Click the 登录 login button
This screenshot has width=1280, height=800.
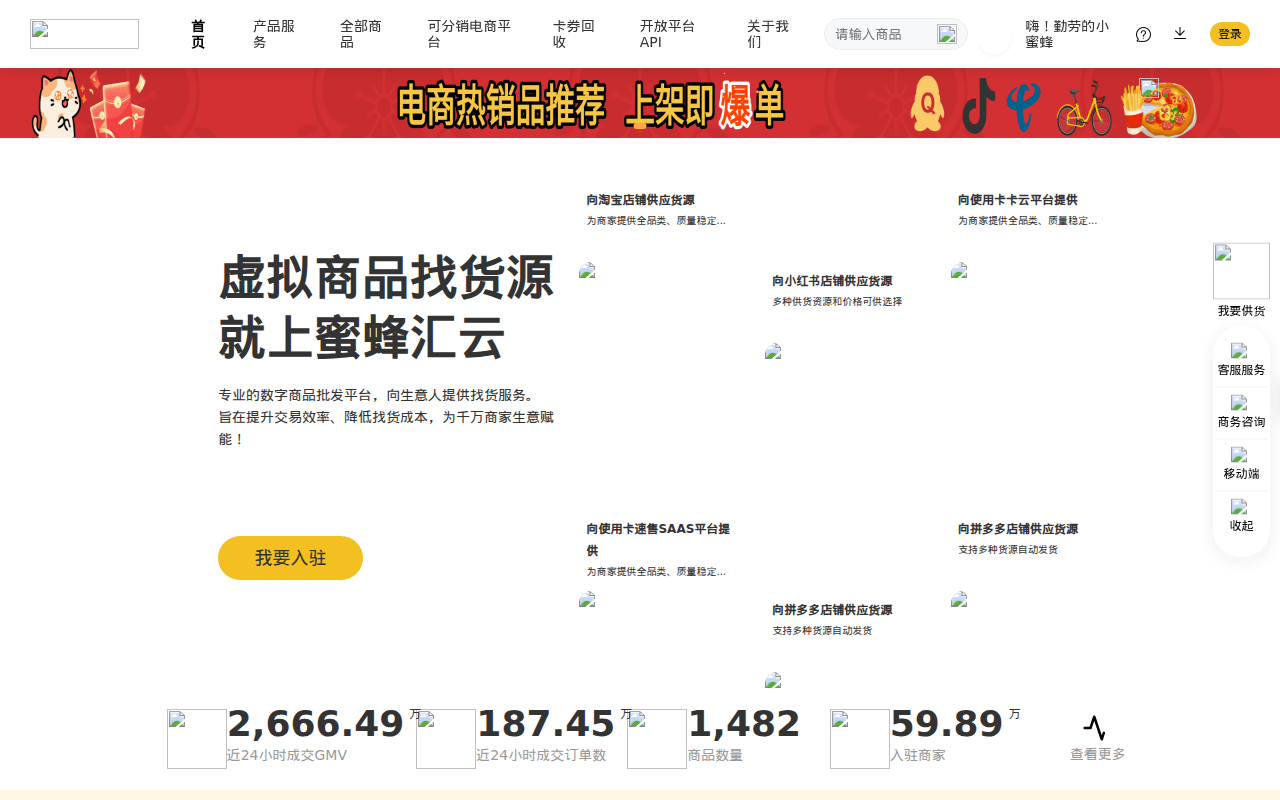coord(1229,33)
